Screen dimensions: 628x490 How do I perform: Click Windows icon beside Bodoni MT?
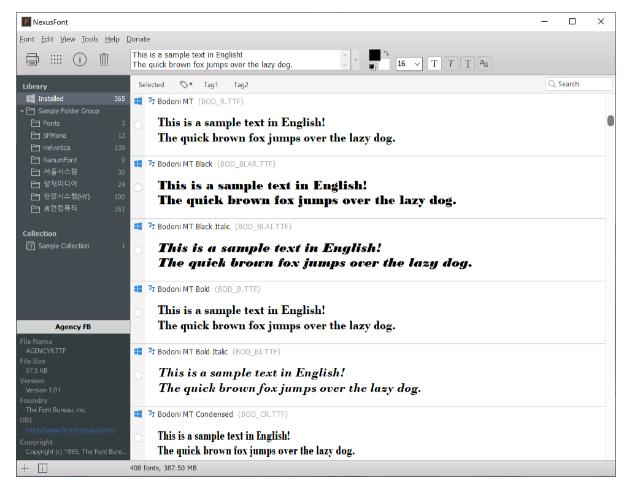point(138,101)
